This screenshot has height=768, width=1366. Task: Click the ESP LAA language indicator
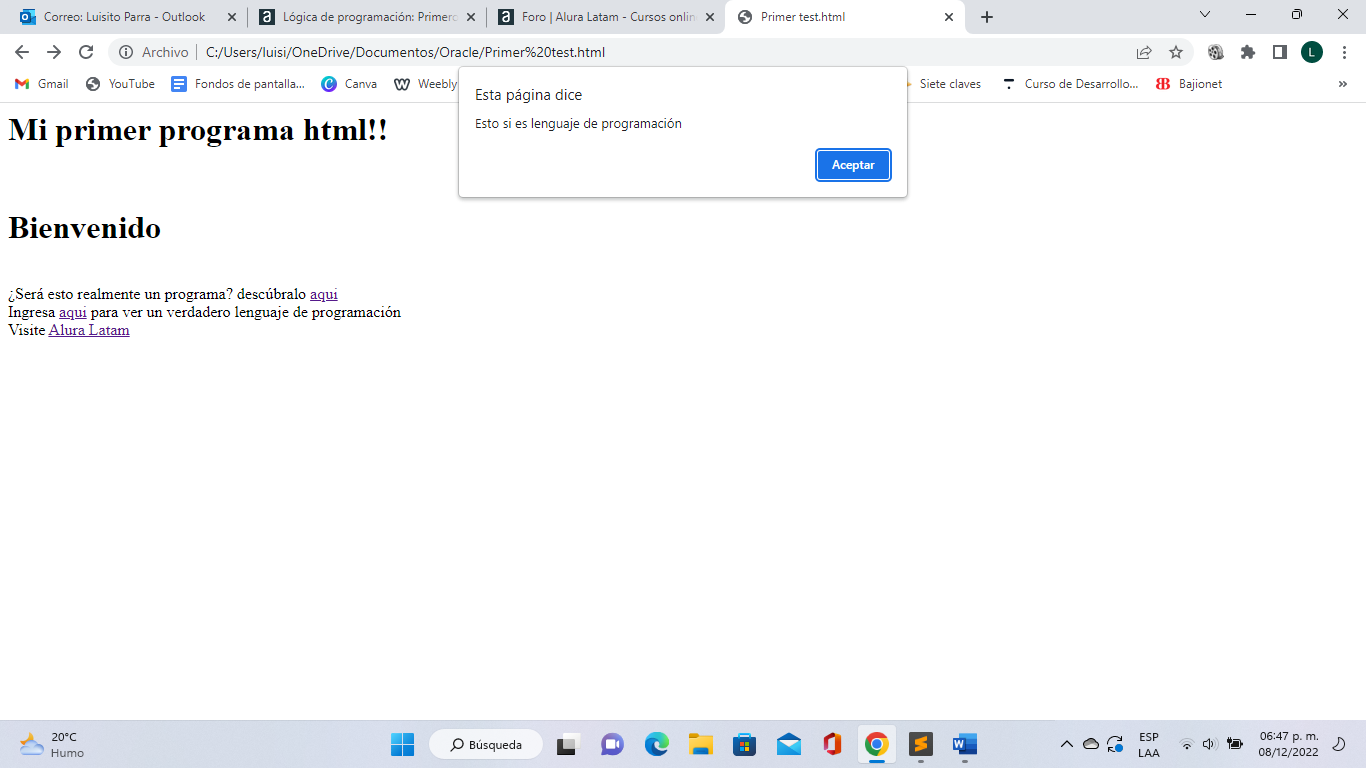pos(1149,745)
